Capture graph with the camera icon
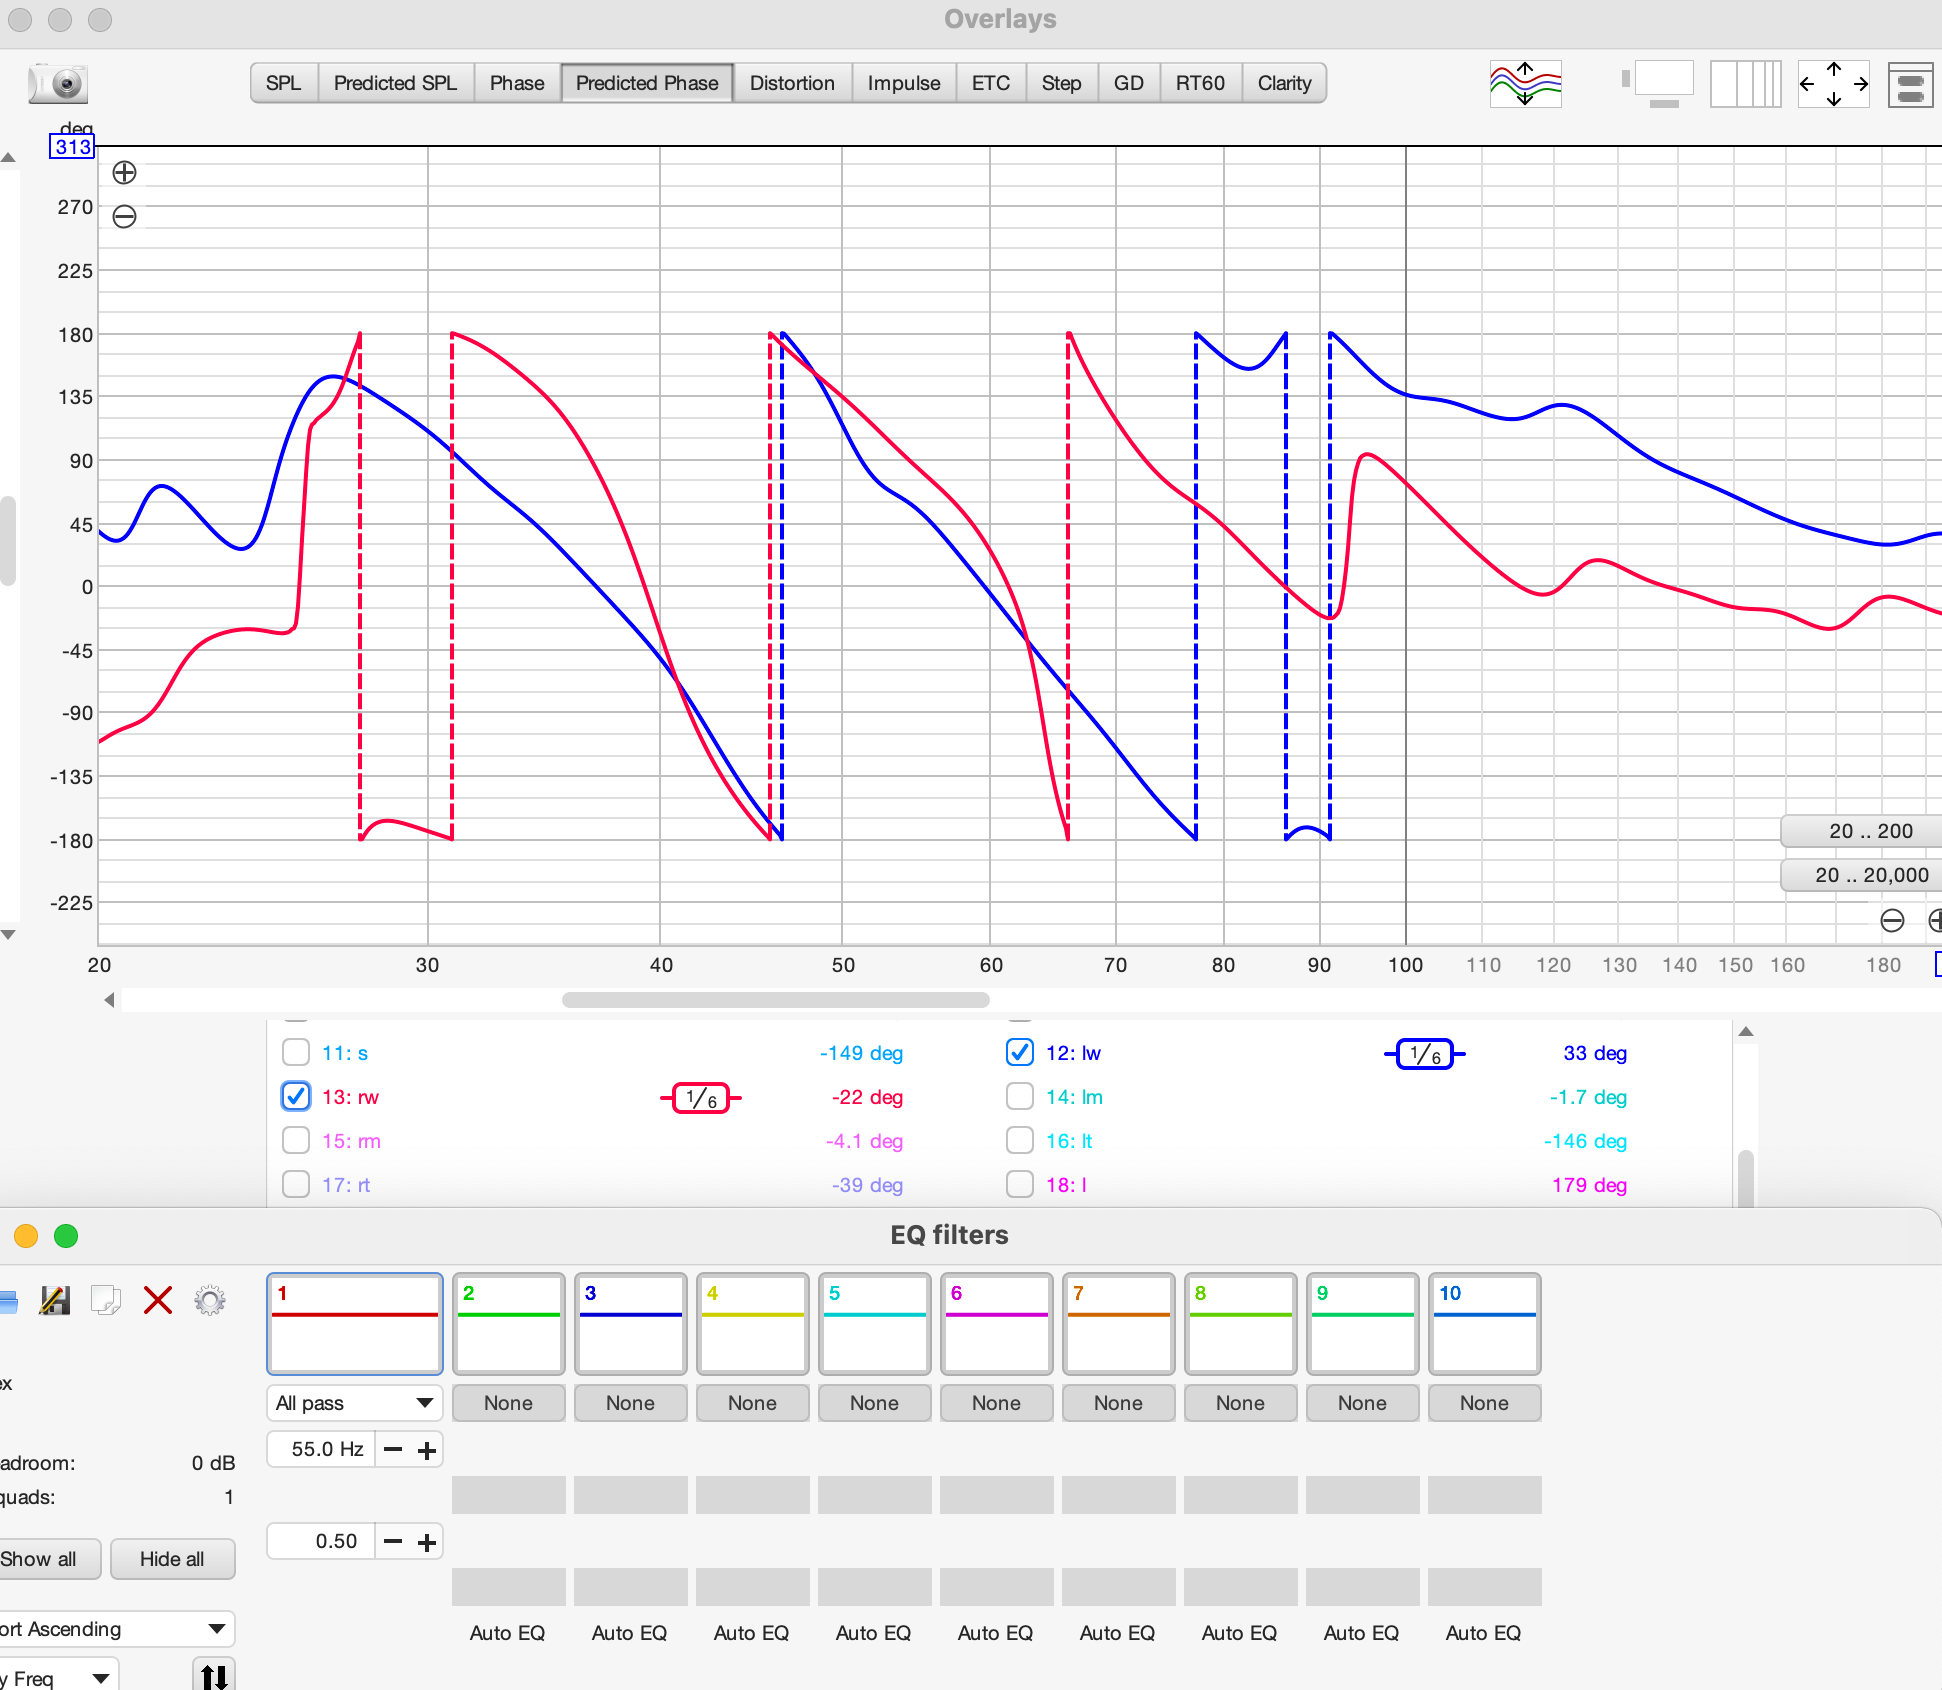 60,84
